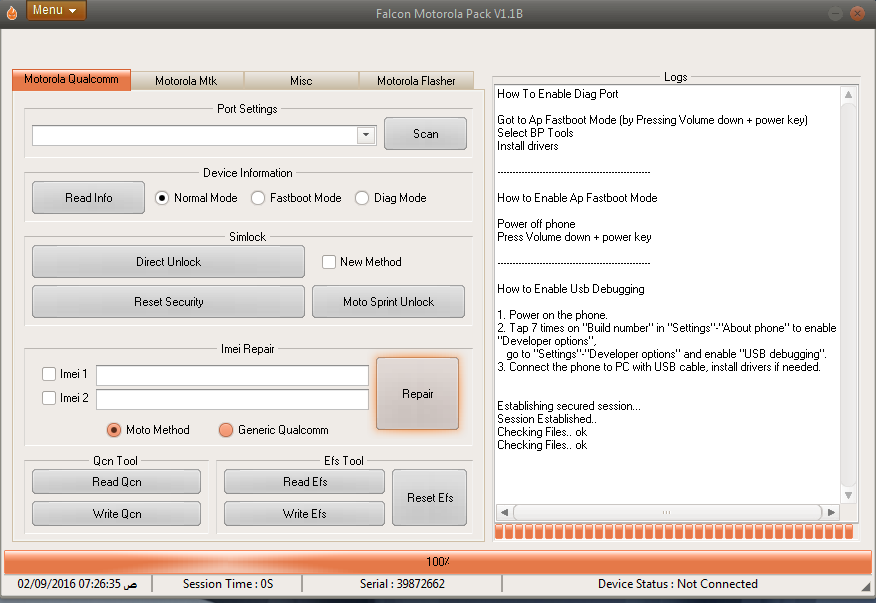Click the logs scroll right arrow
The image size is (876, 603).
[831, 512]
